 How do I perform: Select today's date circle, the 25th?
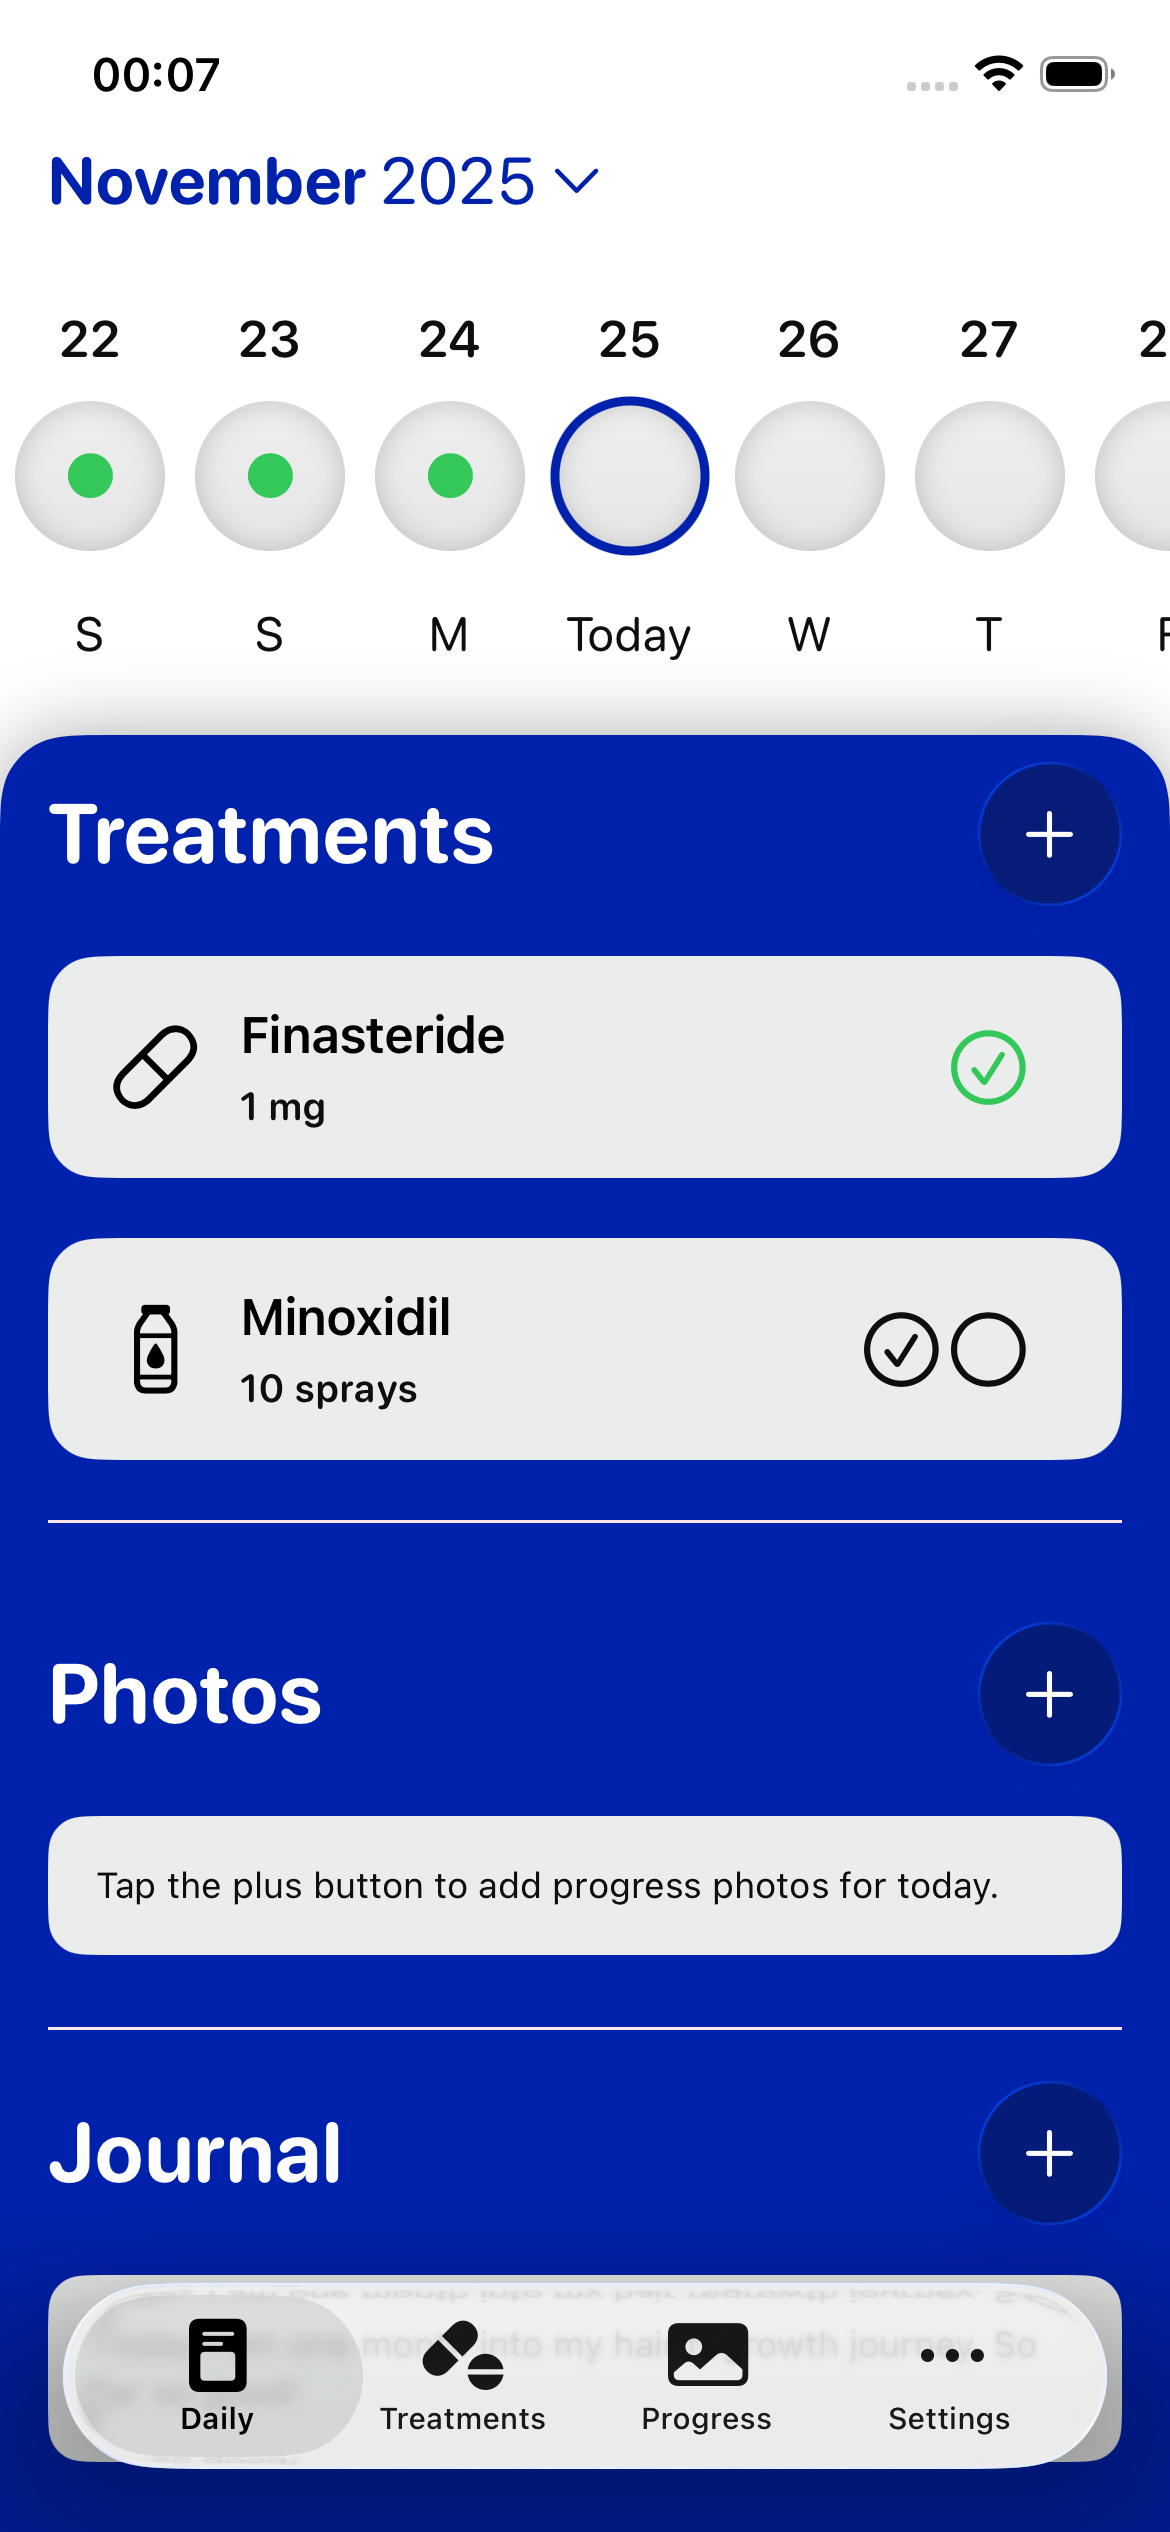tap(630, 476)
